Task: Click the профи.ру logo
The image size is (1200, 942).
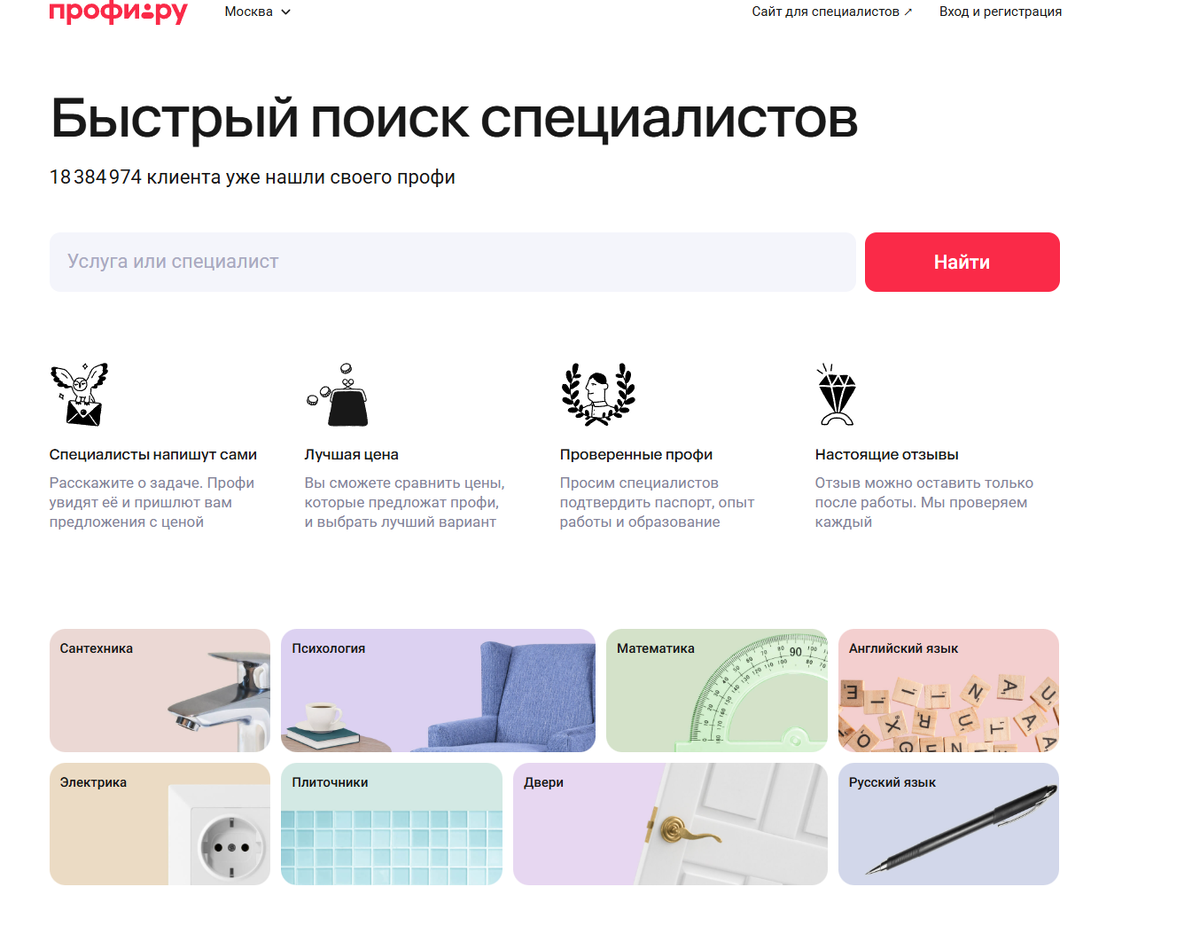Action: (118, 12)
